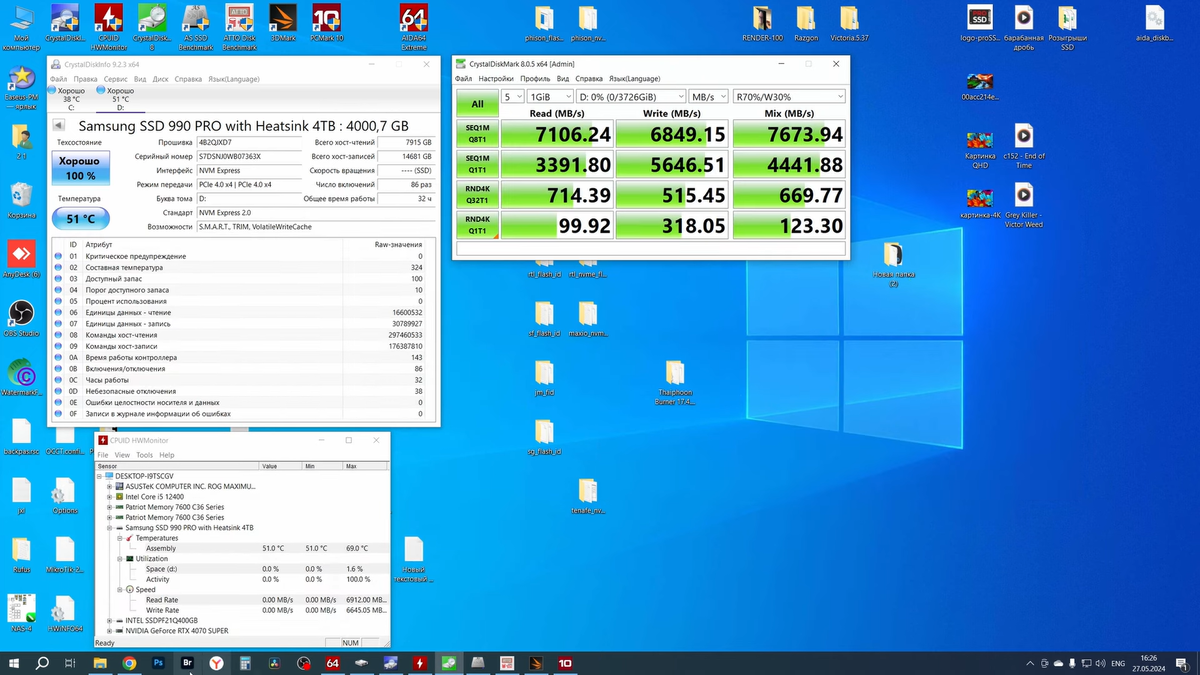Open Сервис menu in CrystalDiskInfo
Image resolution: width=1200 pixels, height=675 pixels.
pos(116,79)
